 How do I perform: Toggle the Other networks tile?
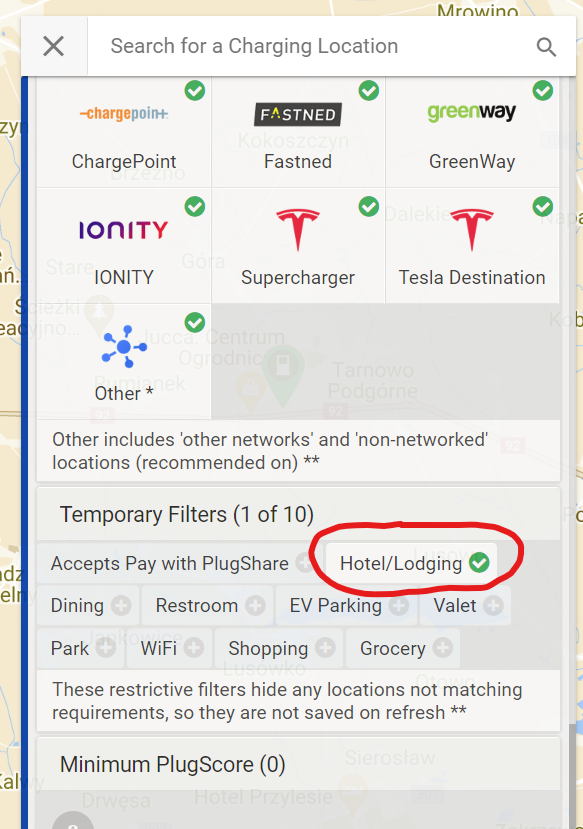124,362
